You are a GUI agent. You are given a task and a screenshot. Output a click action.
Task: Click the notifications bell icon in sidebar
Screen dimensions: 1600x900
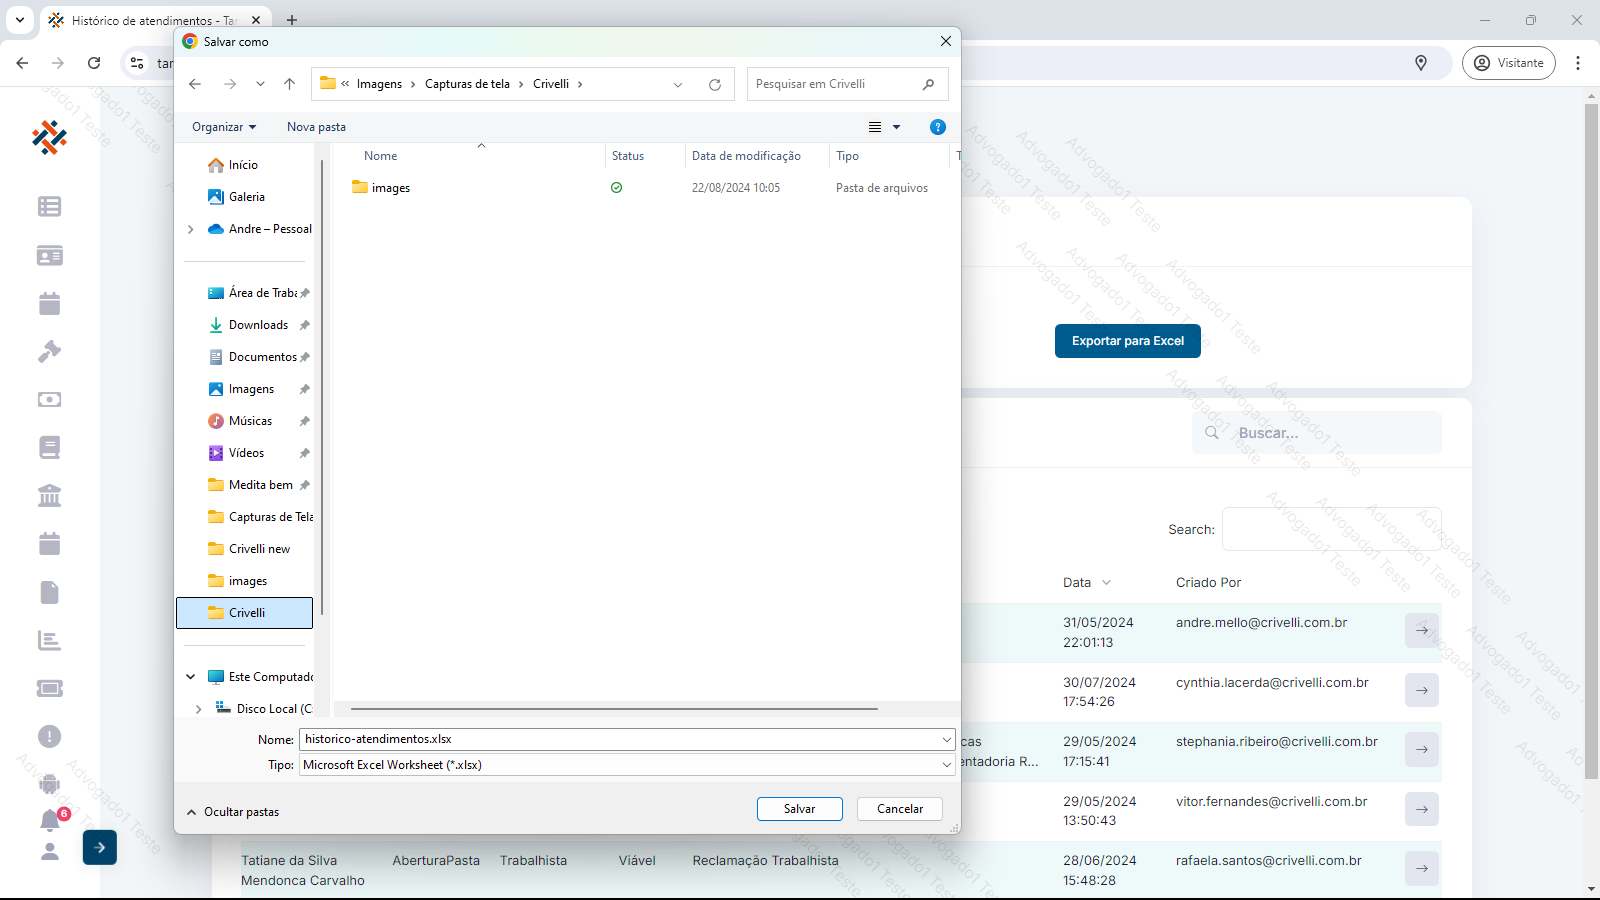click(50, 820)
